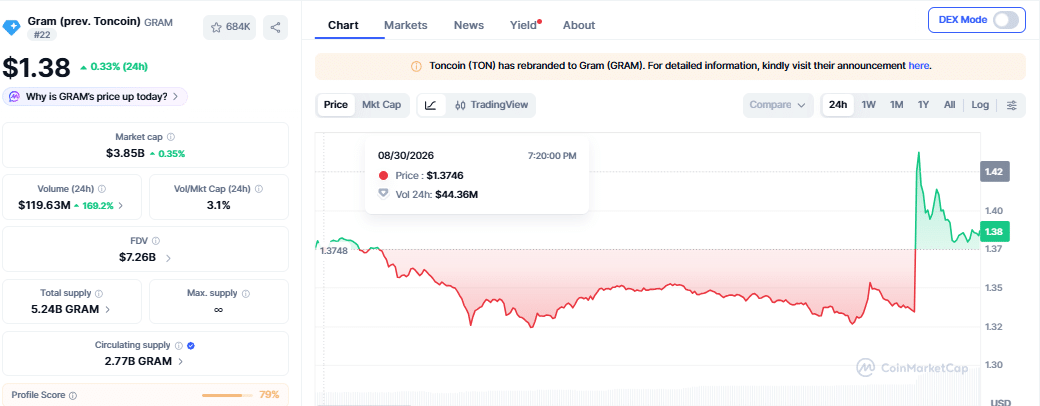1040x406 pixels.
Task: Open the Markets tab
Action: pos(406,25)
